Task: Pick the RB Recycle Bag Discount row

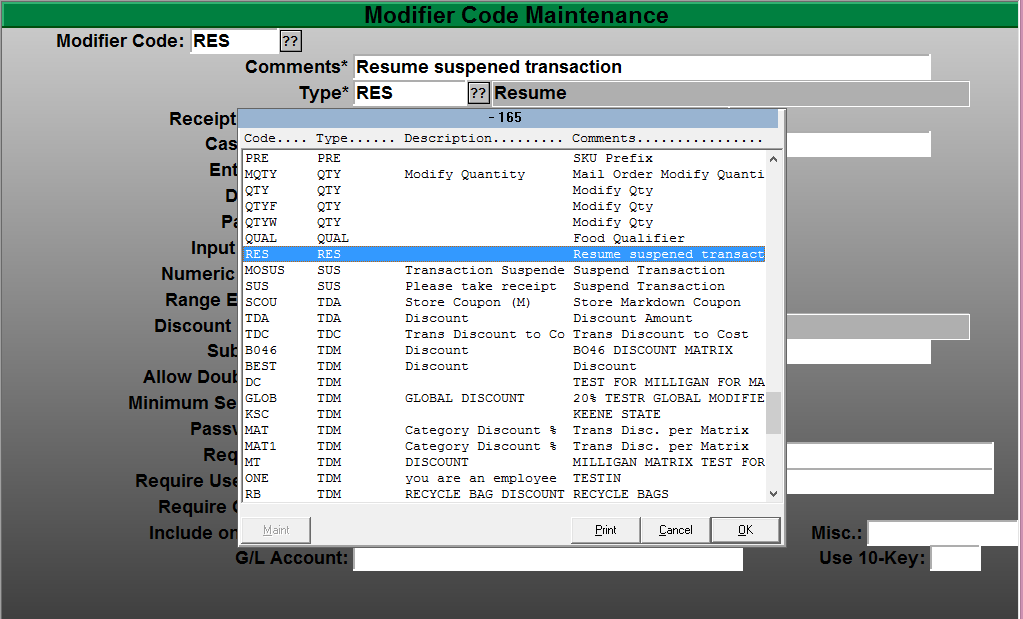Action: pos(504,494)
